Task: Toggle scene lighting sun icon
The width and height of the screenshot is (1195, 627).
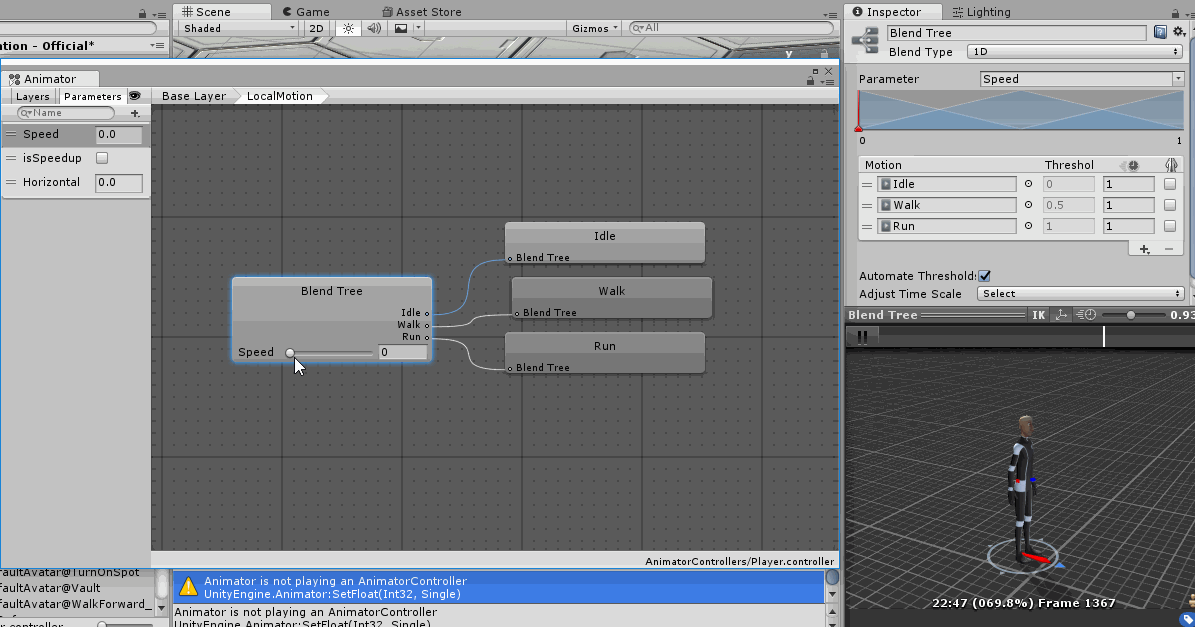Action: point(348,29)
